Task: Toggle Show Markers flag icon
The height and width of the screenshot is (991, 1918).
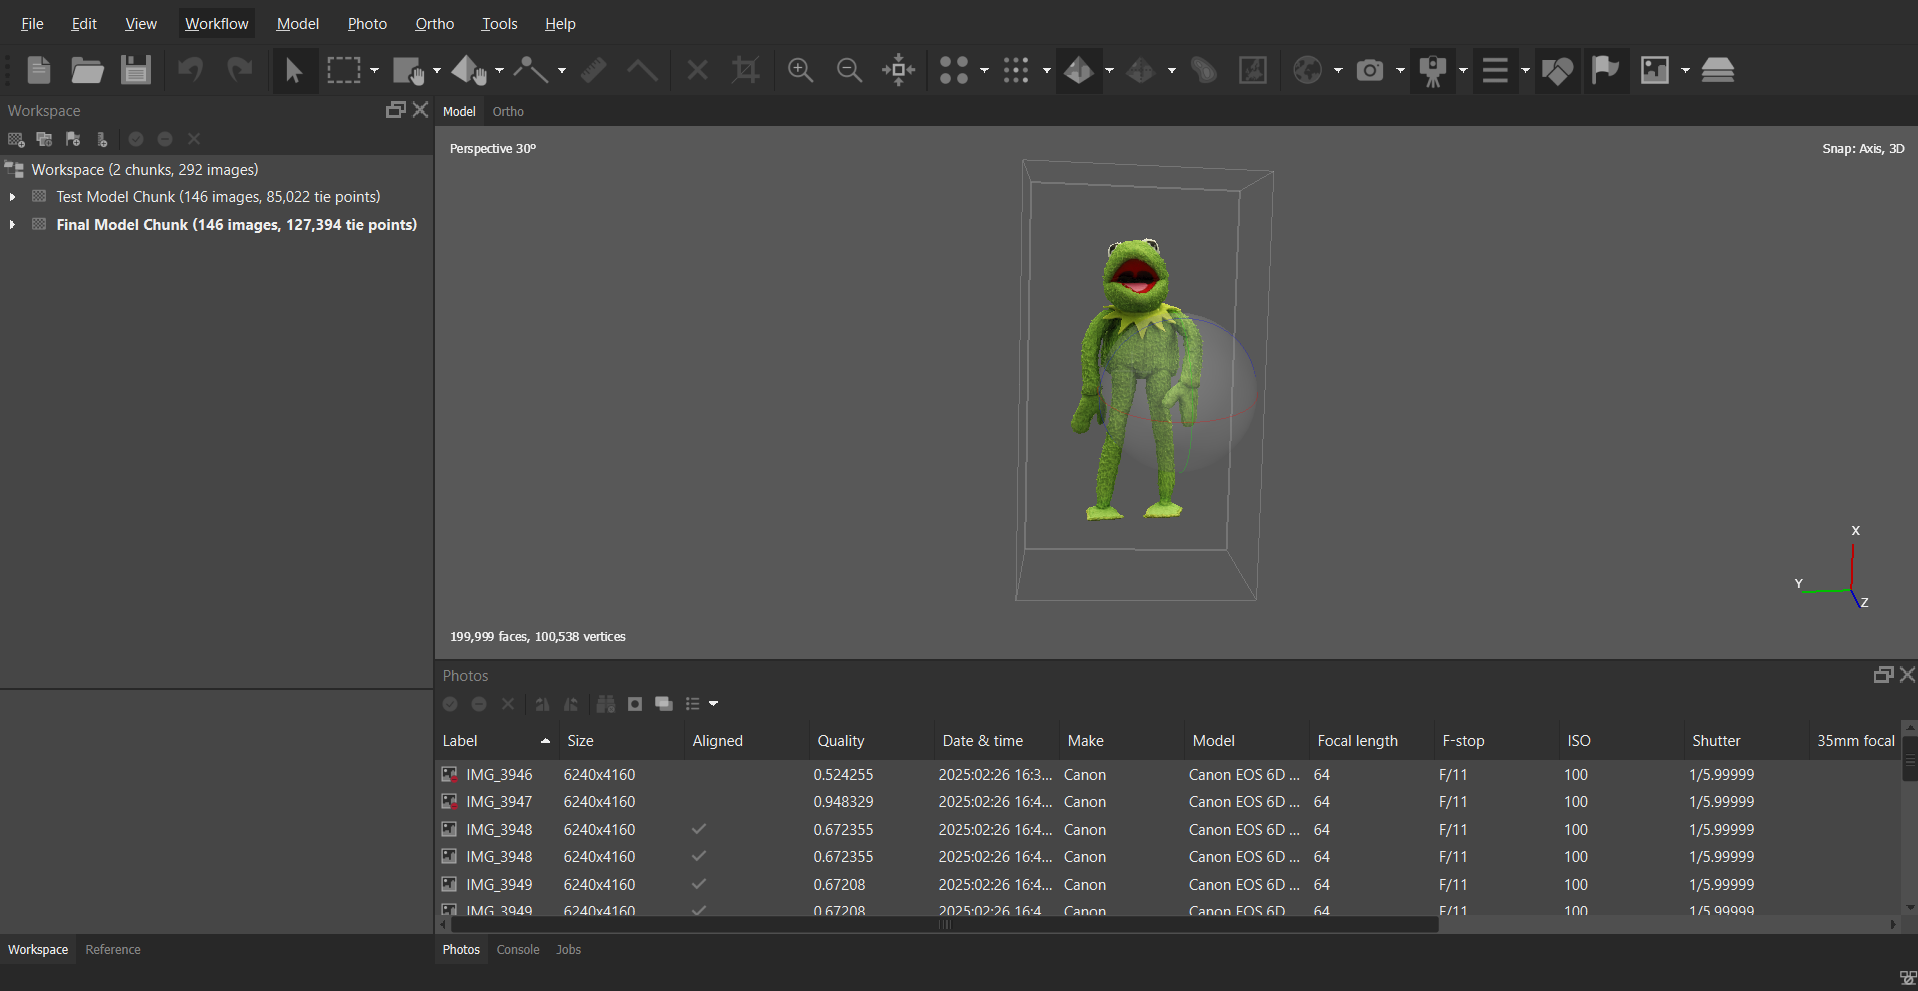Action: tap(1605, 70)
